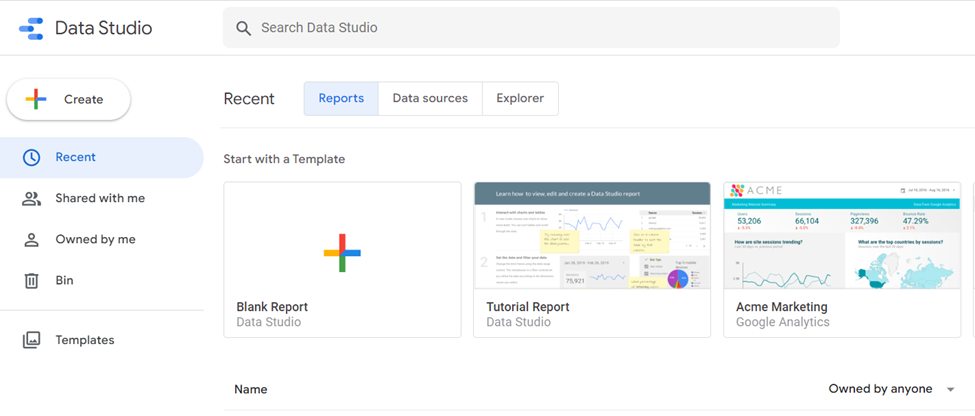This screenshot has height=416, width=975.
Task: Click the Acme Marketing title text
Action: click(782, 307)
